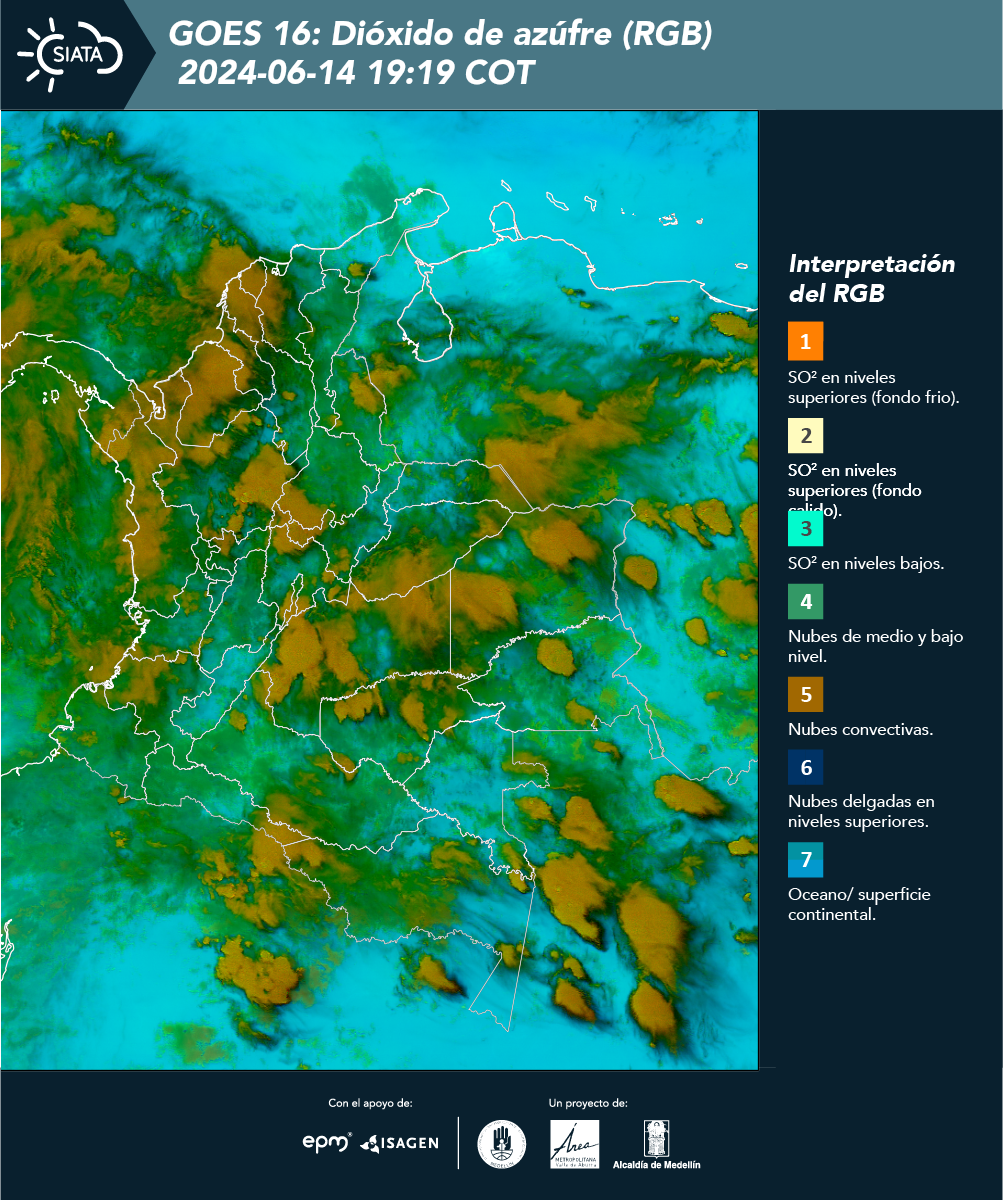Click the "Nubes delgadas en niveles superiores." label
Image resolution: width=1003 pixels, height=1200 pixels.
861,811
